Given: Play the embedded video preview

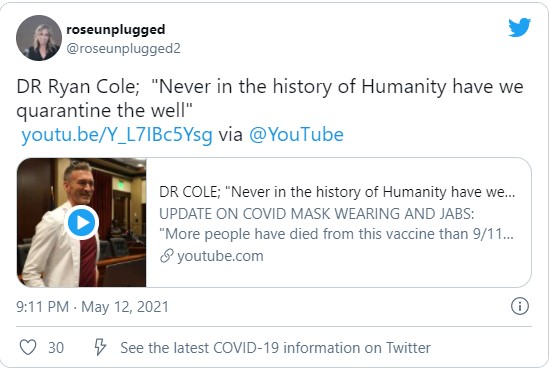Looking at the screenshot, I should [x=81, y=222].
